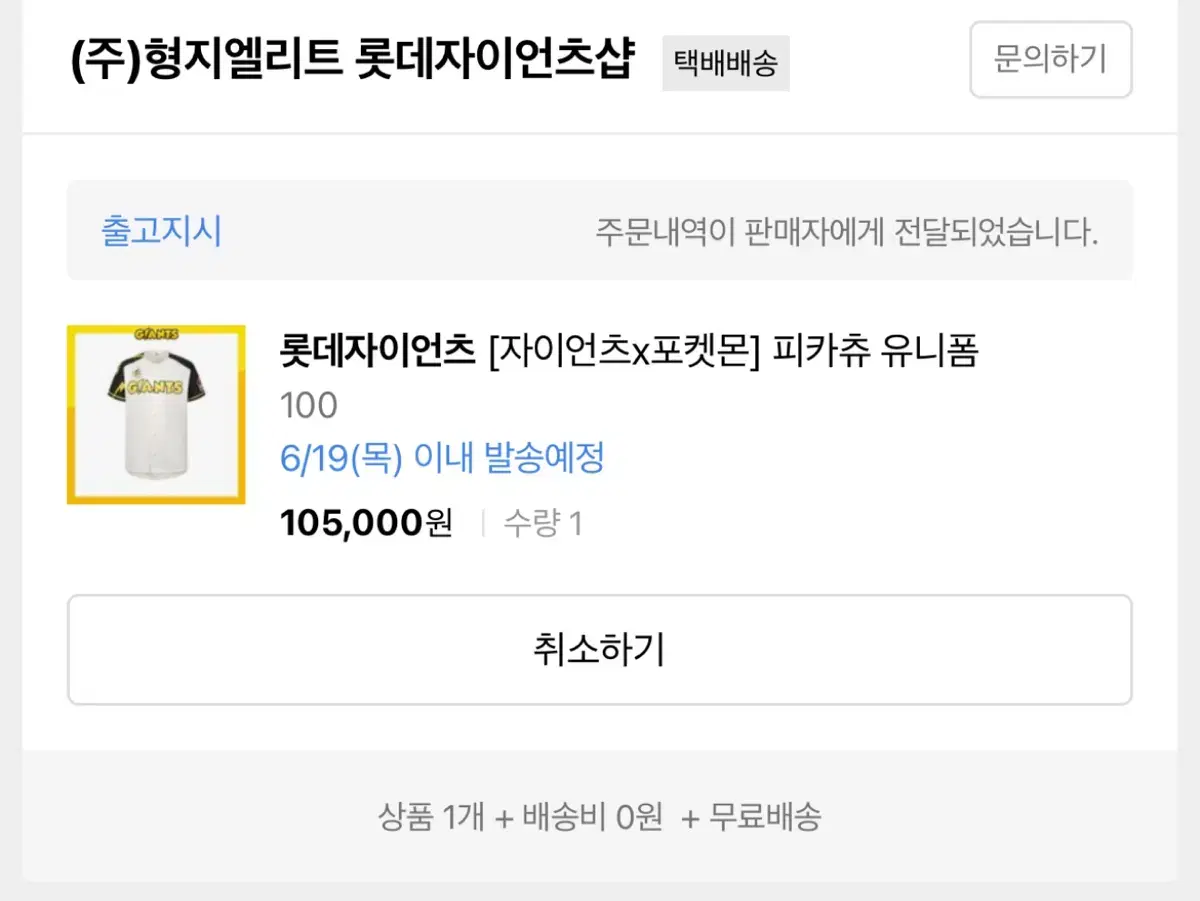Click the divider between price and quantity
Image resolution: width=1200 pixels, height=901 pixels.
pyautogui.click(x=483, y=523)
